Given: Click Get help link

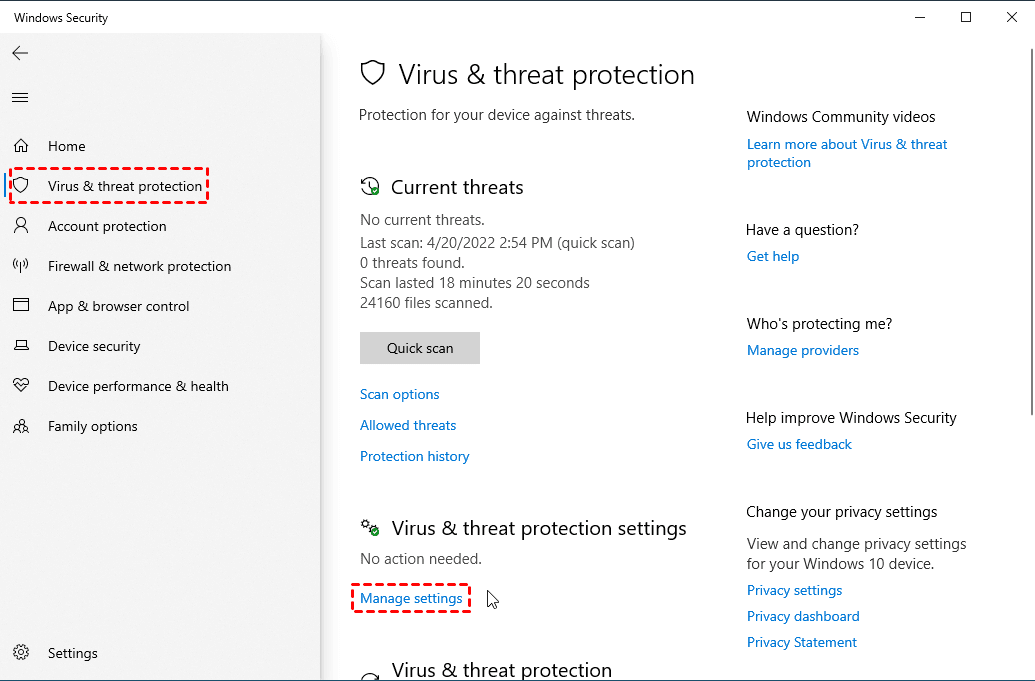Looking at the screenshot, I should tap(773, 256).
